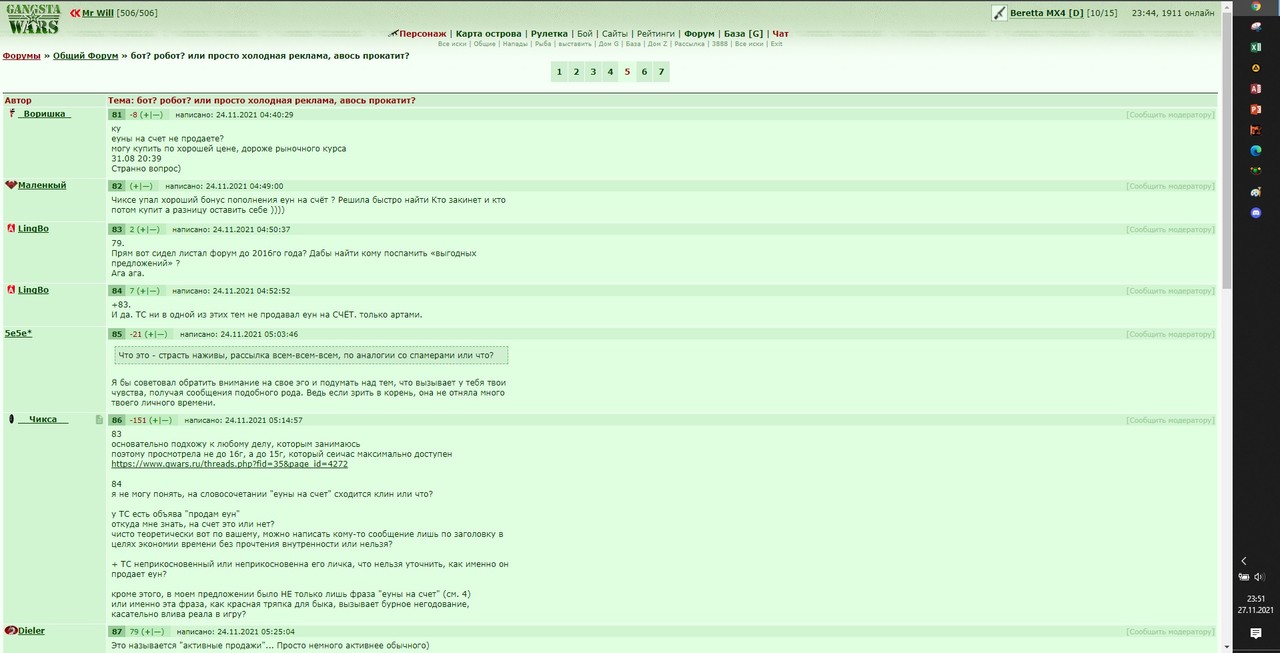
Task: Open Карта острова menu
Action: [x=490, y=34]
